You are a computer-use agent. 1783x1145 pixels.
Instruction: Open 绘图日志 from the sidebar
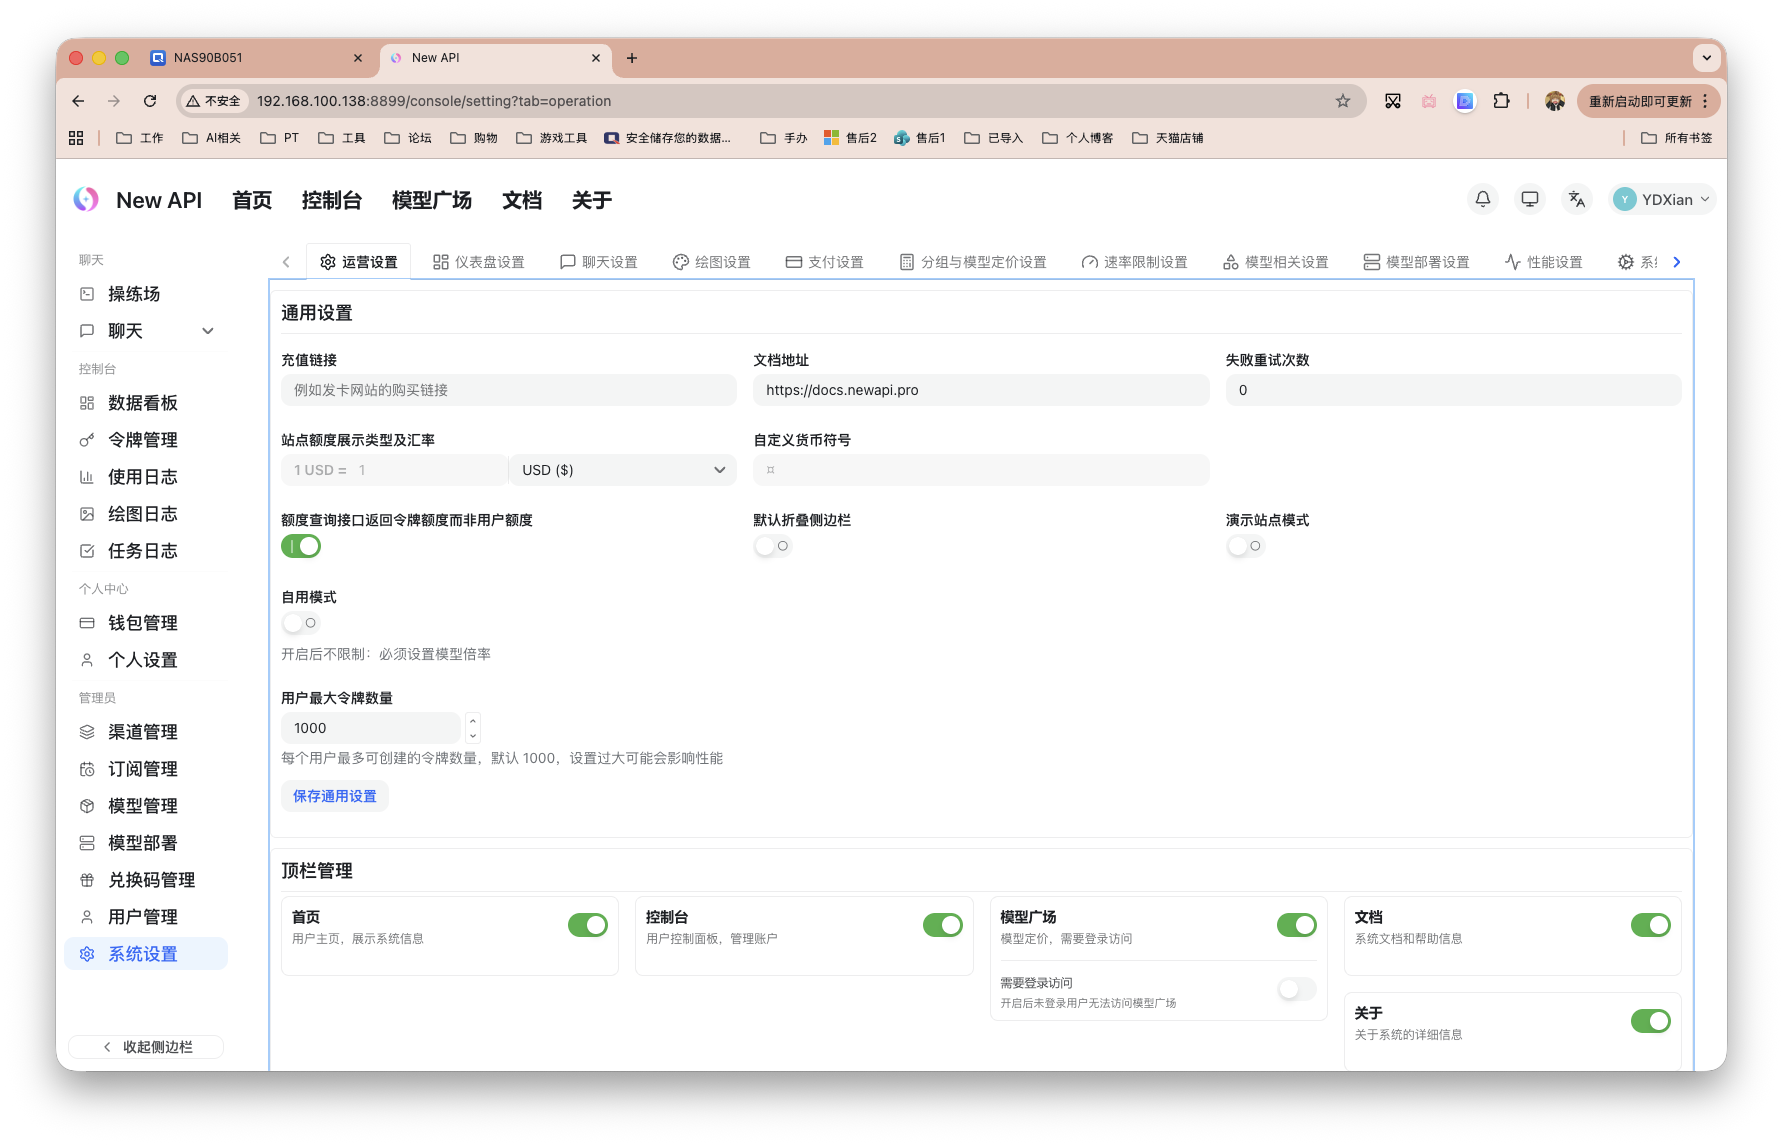point(141,513)
